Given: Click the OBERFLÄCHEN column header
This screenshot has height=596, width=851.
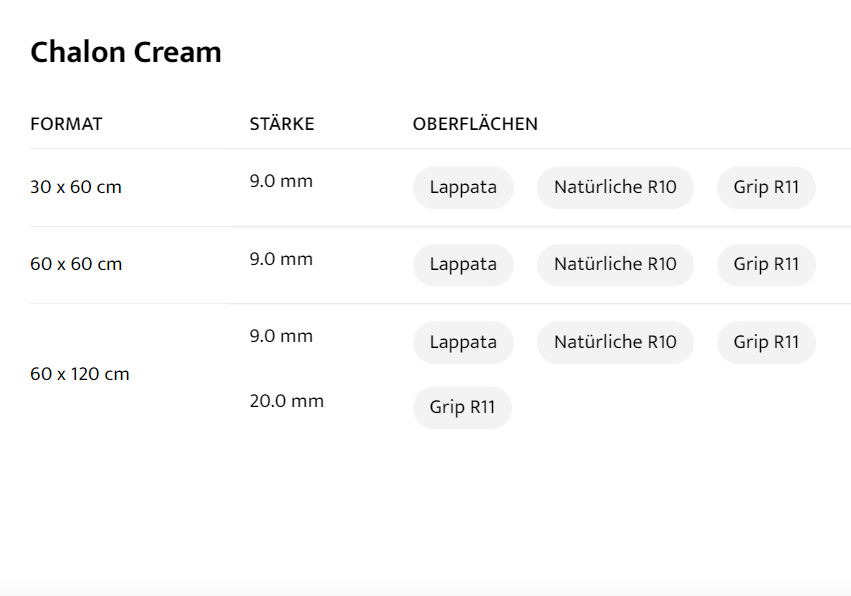Looking at the screenshot, I should tap(475, 124).
